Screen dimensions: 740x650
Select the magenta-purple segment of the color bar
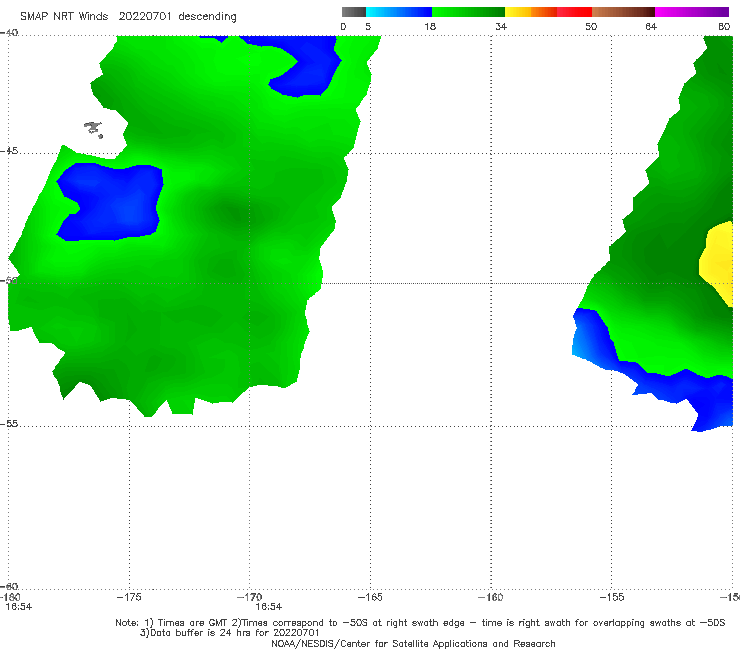pos(691,12)
